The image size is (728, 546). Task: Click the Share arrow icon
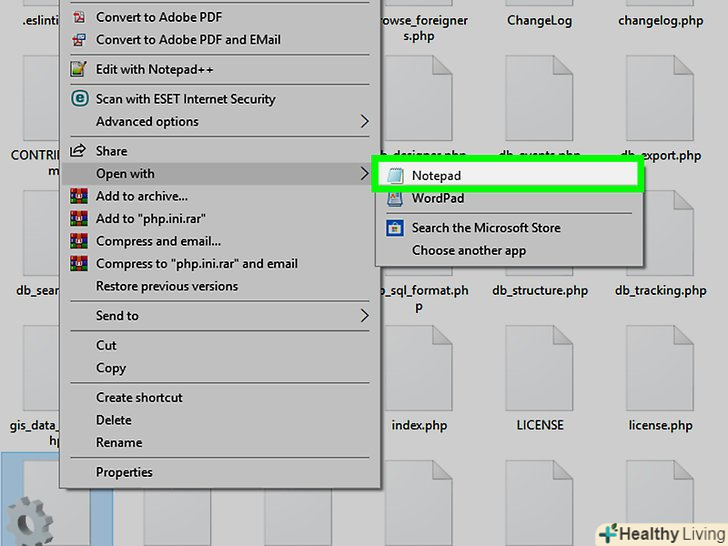click(78, 150)
